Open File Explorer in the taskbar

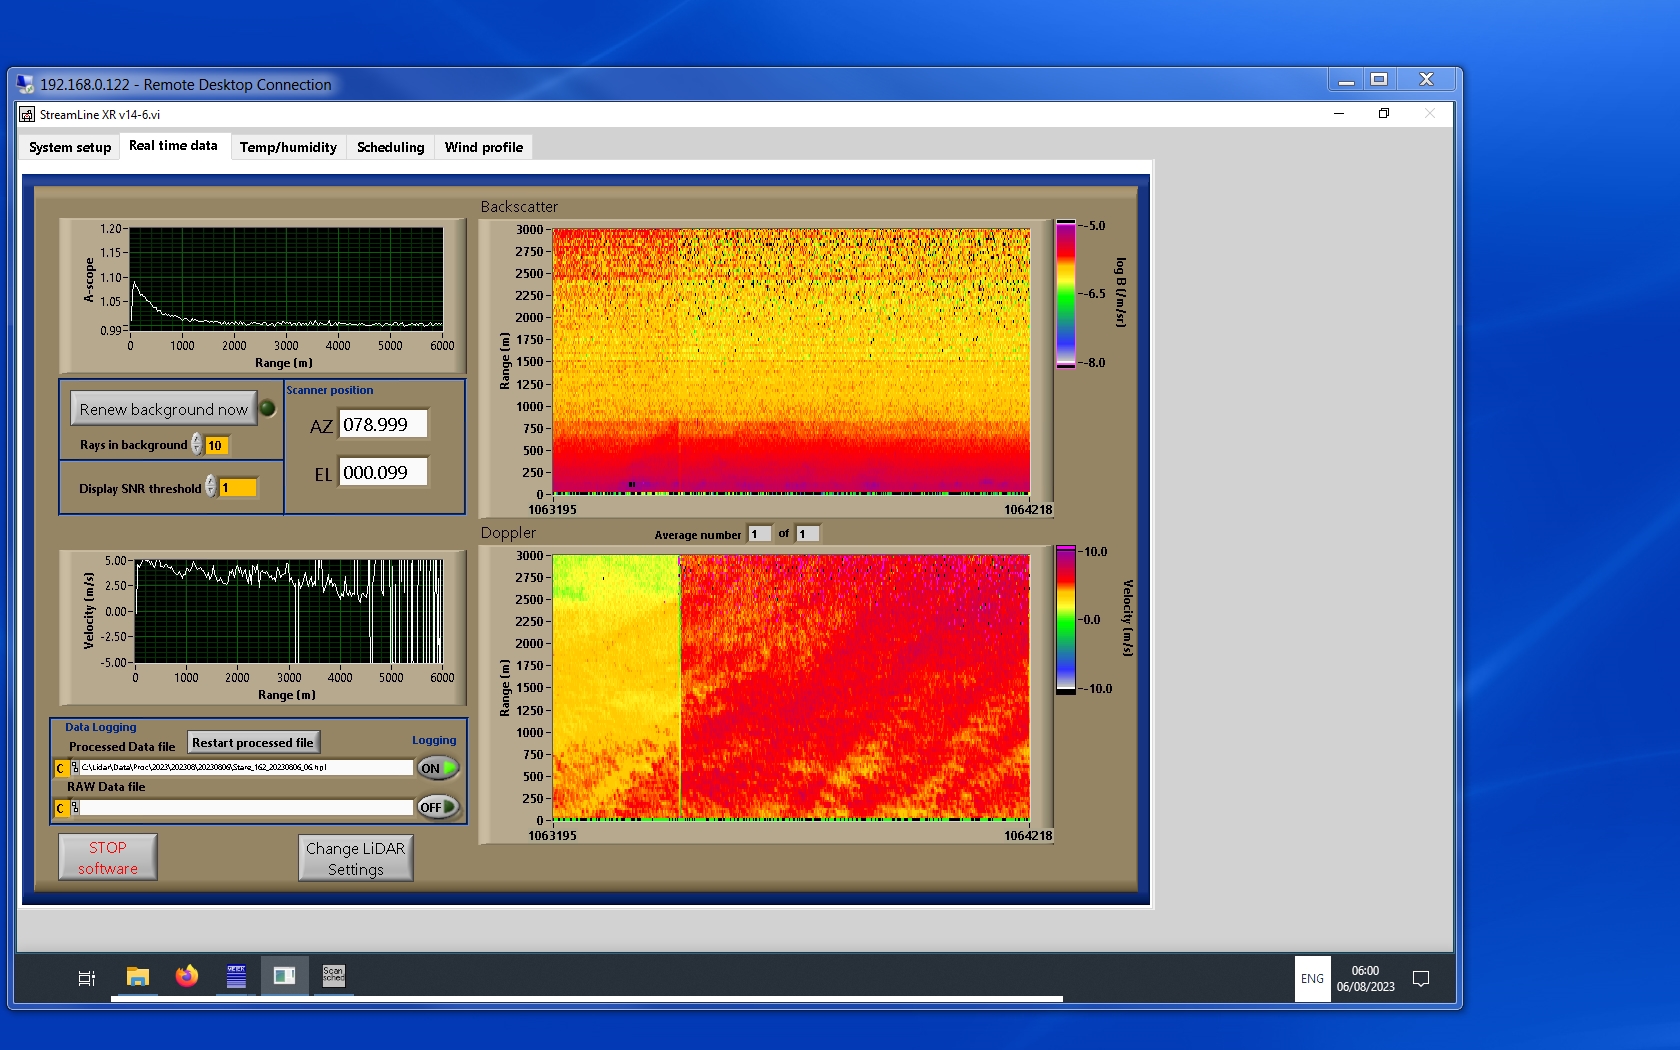(138, 976)
